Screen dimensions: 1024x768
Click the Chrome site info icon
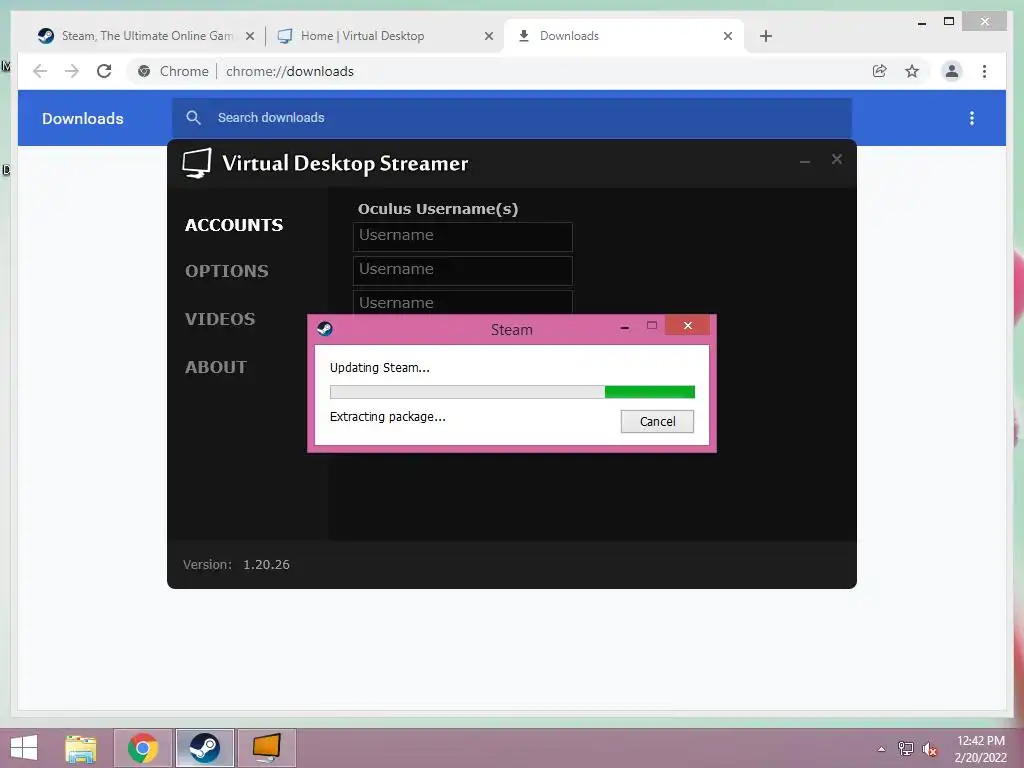(144, 71)
